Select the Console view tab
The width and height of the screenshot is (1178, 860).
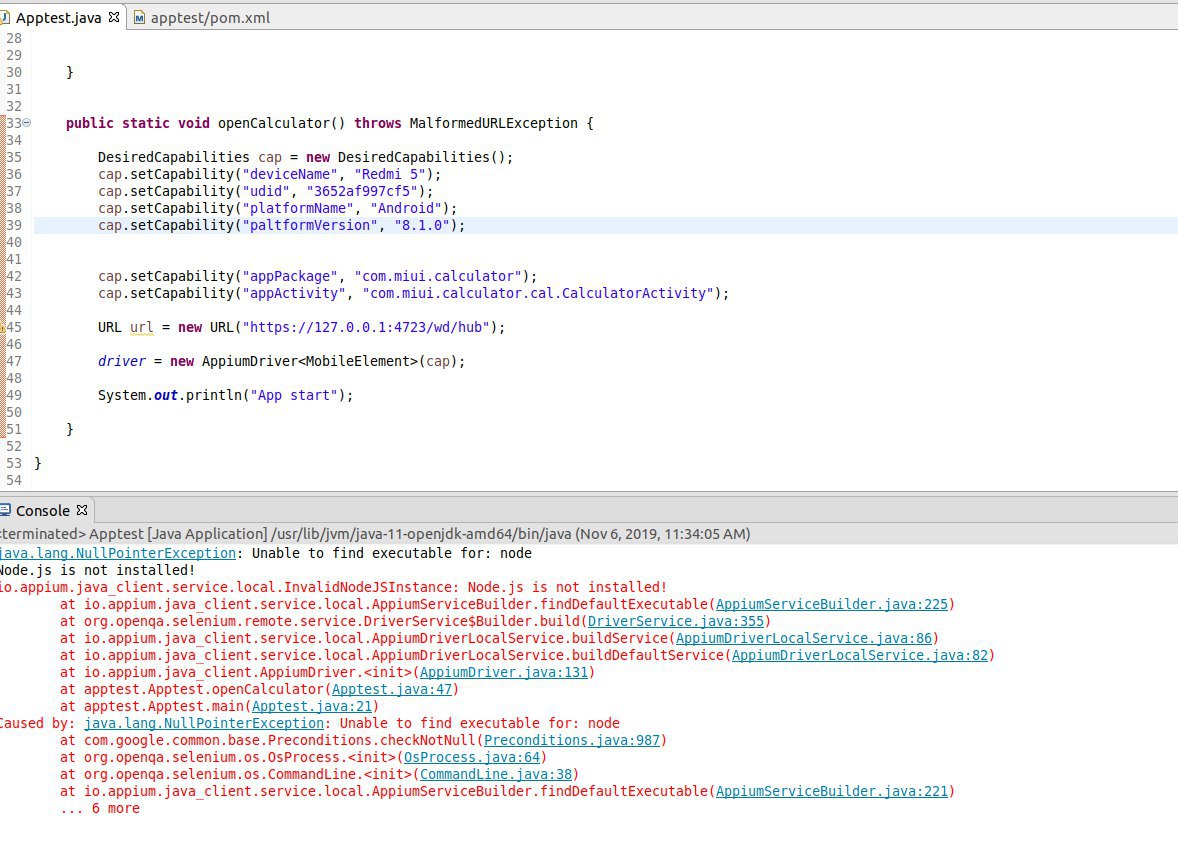coord(43,511)
